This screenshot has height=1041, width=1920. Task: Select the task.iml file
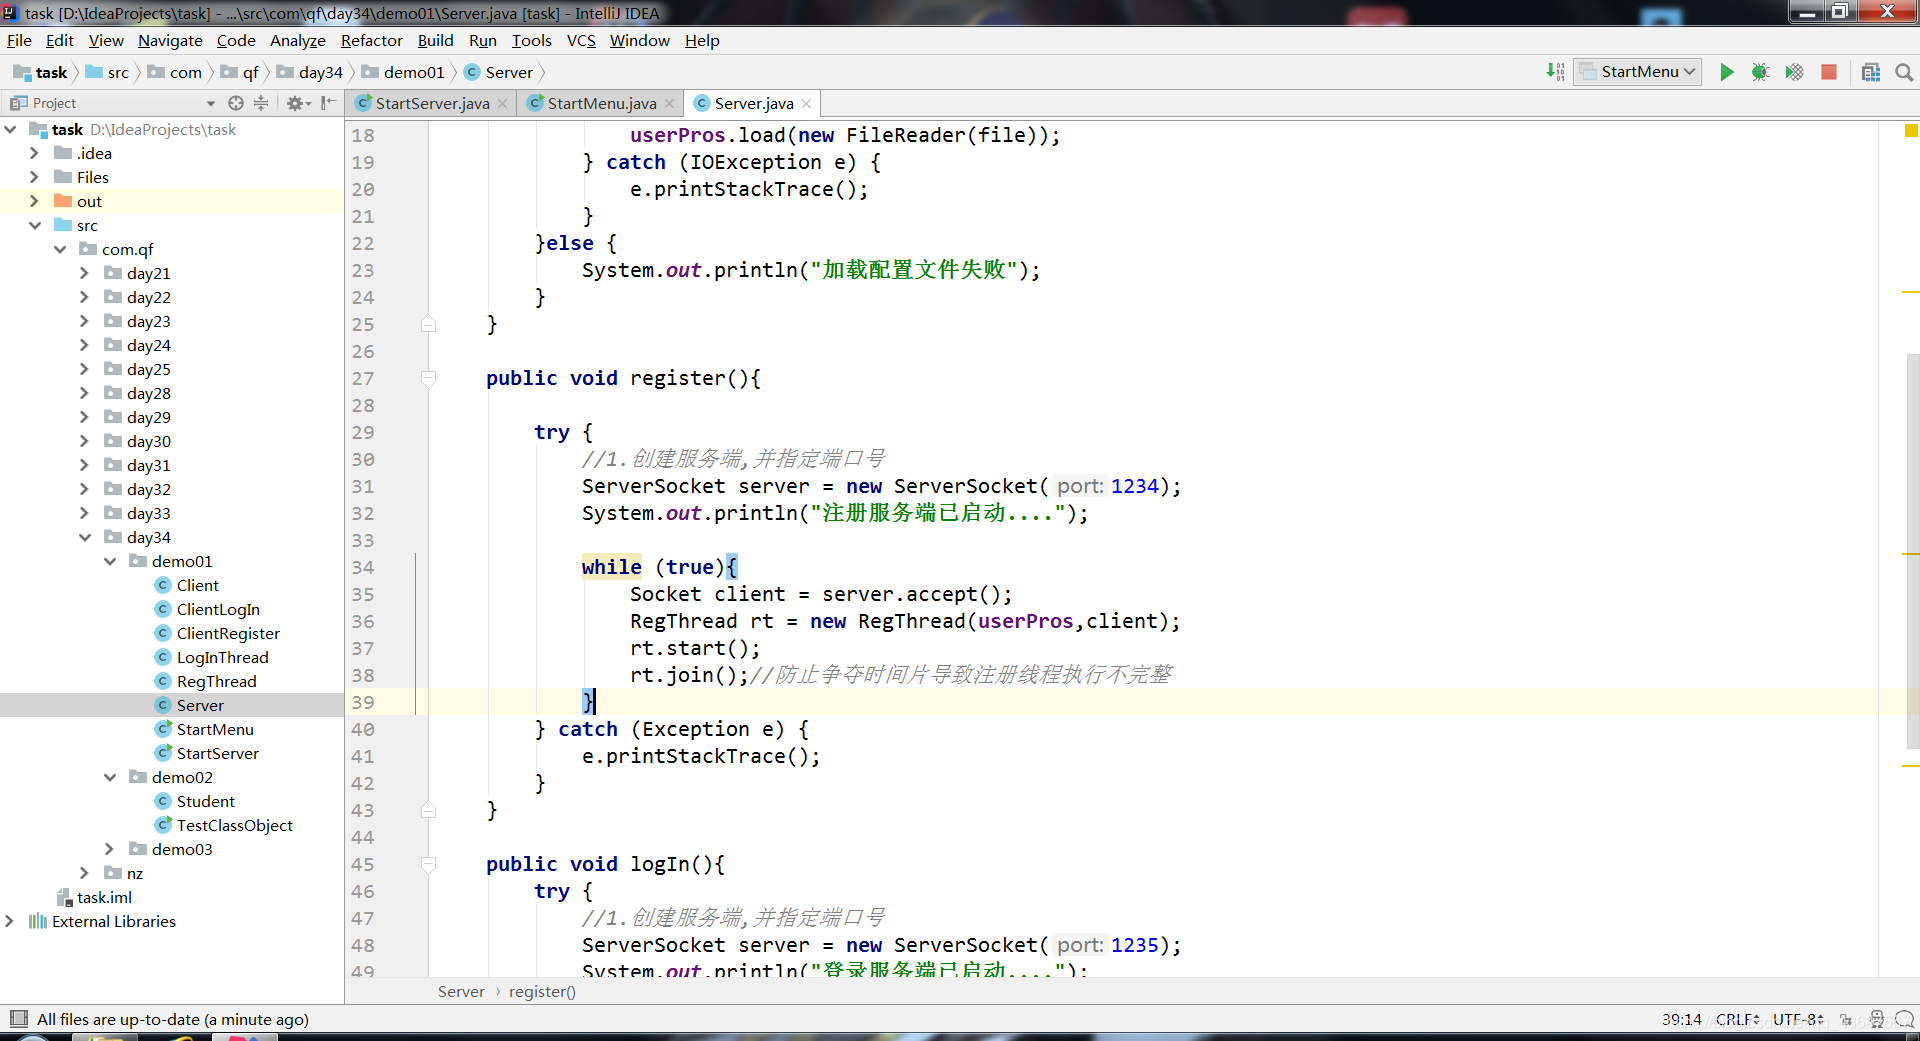[x=104, y=897]
